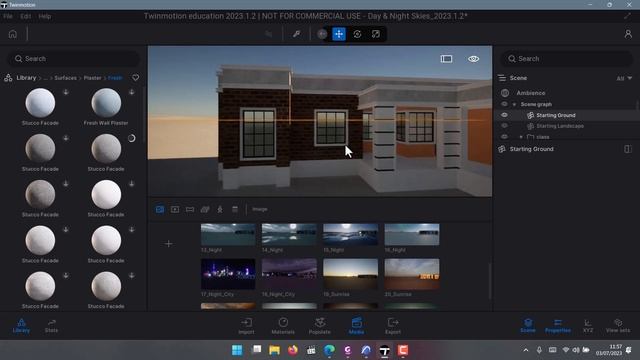Toggle visibility of Scene graph

504,104
